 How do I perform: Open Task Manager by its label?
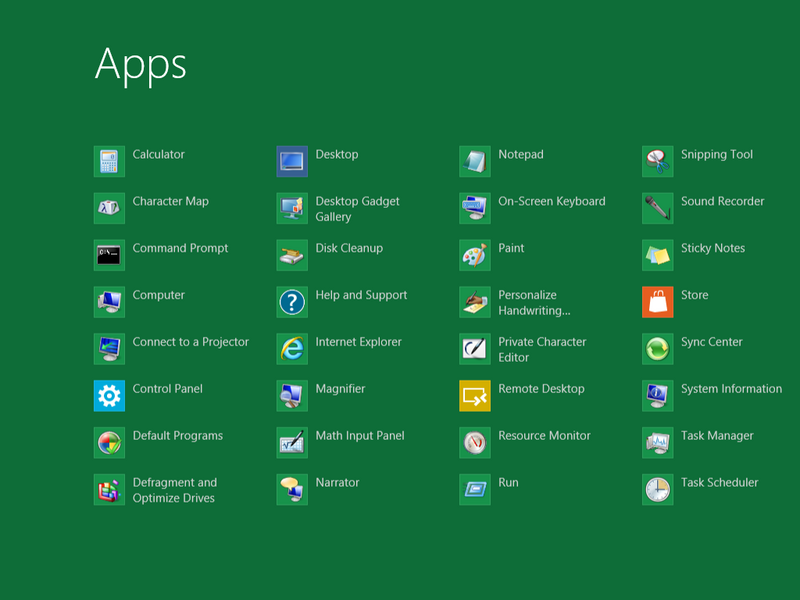(717, 436)
